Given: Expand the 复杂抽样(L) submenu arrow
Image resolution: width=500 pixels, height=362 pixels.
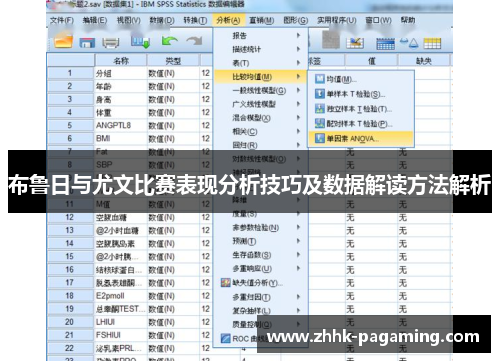Looking at the screenshot, I should coord(298,310).
